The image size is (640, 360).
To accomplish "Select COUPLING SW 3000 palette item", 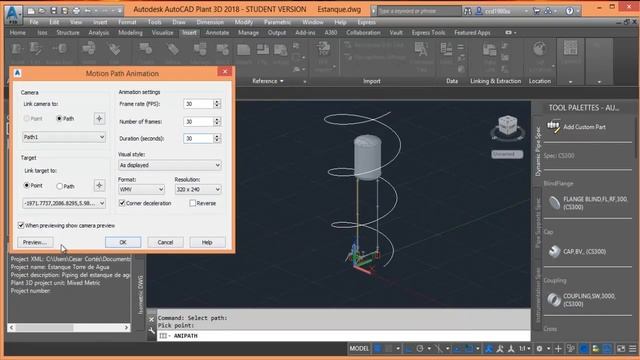I will (x=582, y=300).
